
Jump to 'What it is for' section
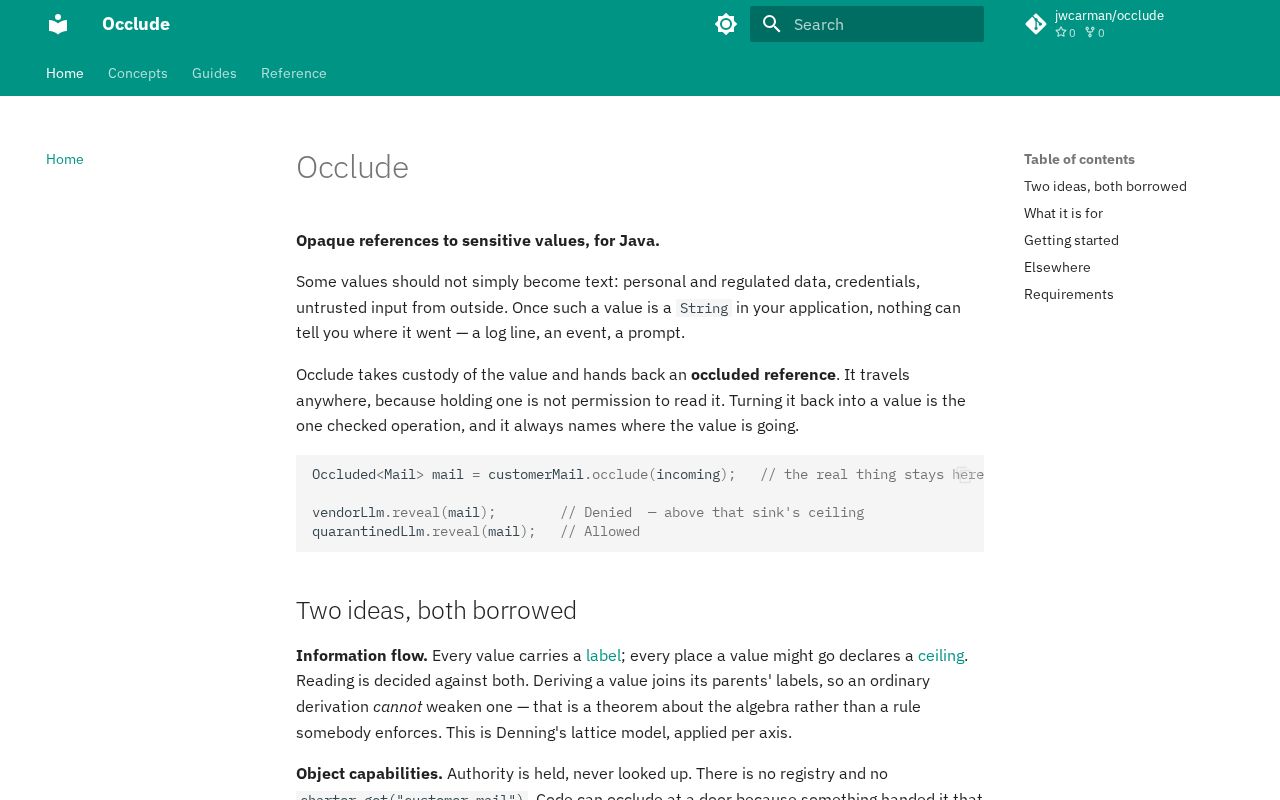point(1063,213)
